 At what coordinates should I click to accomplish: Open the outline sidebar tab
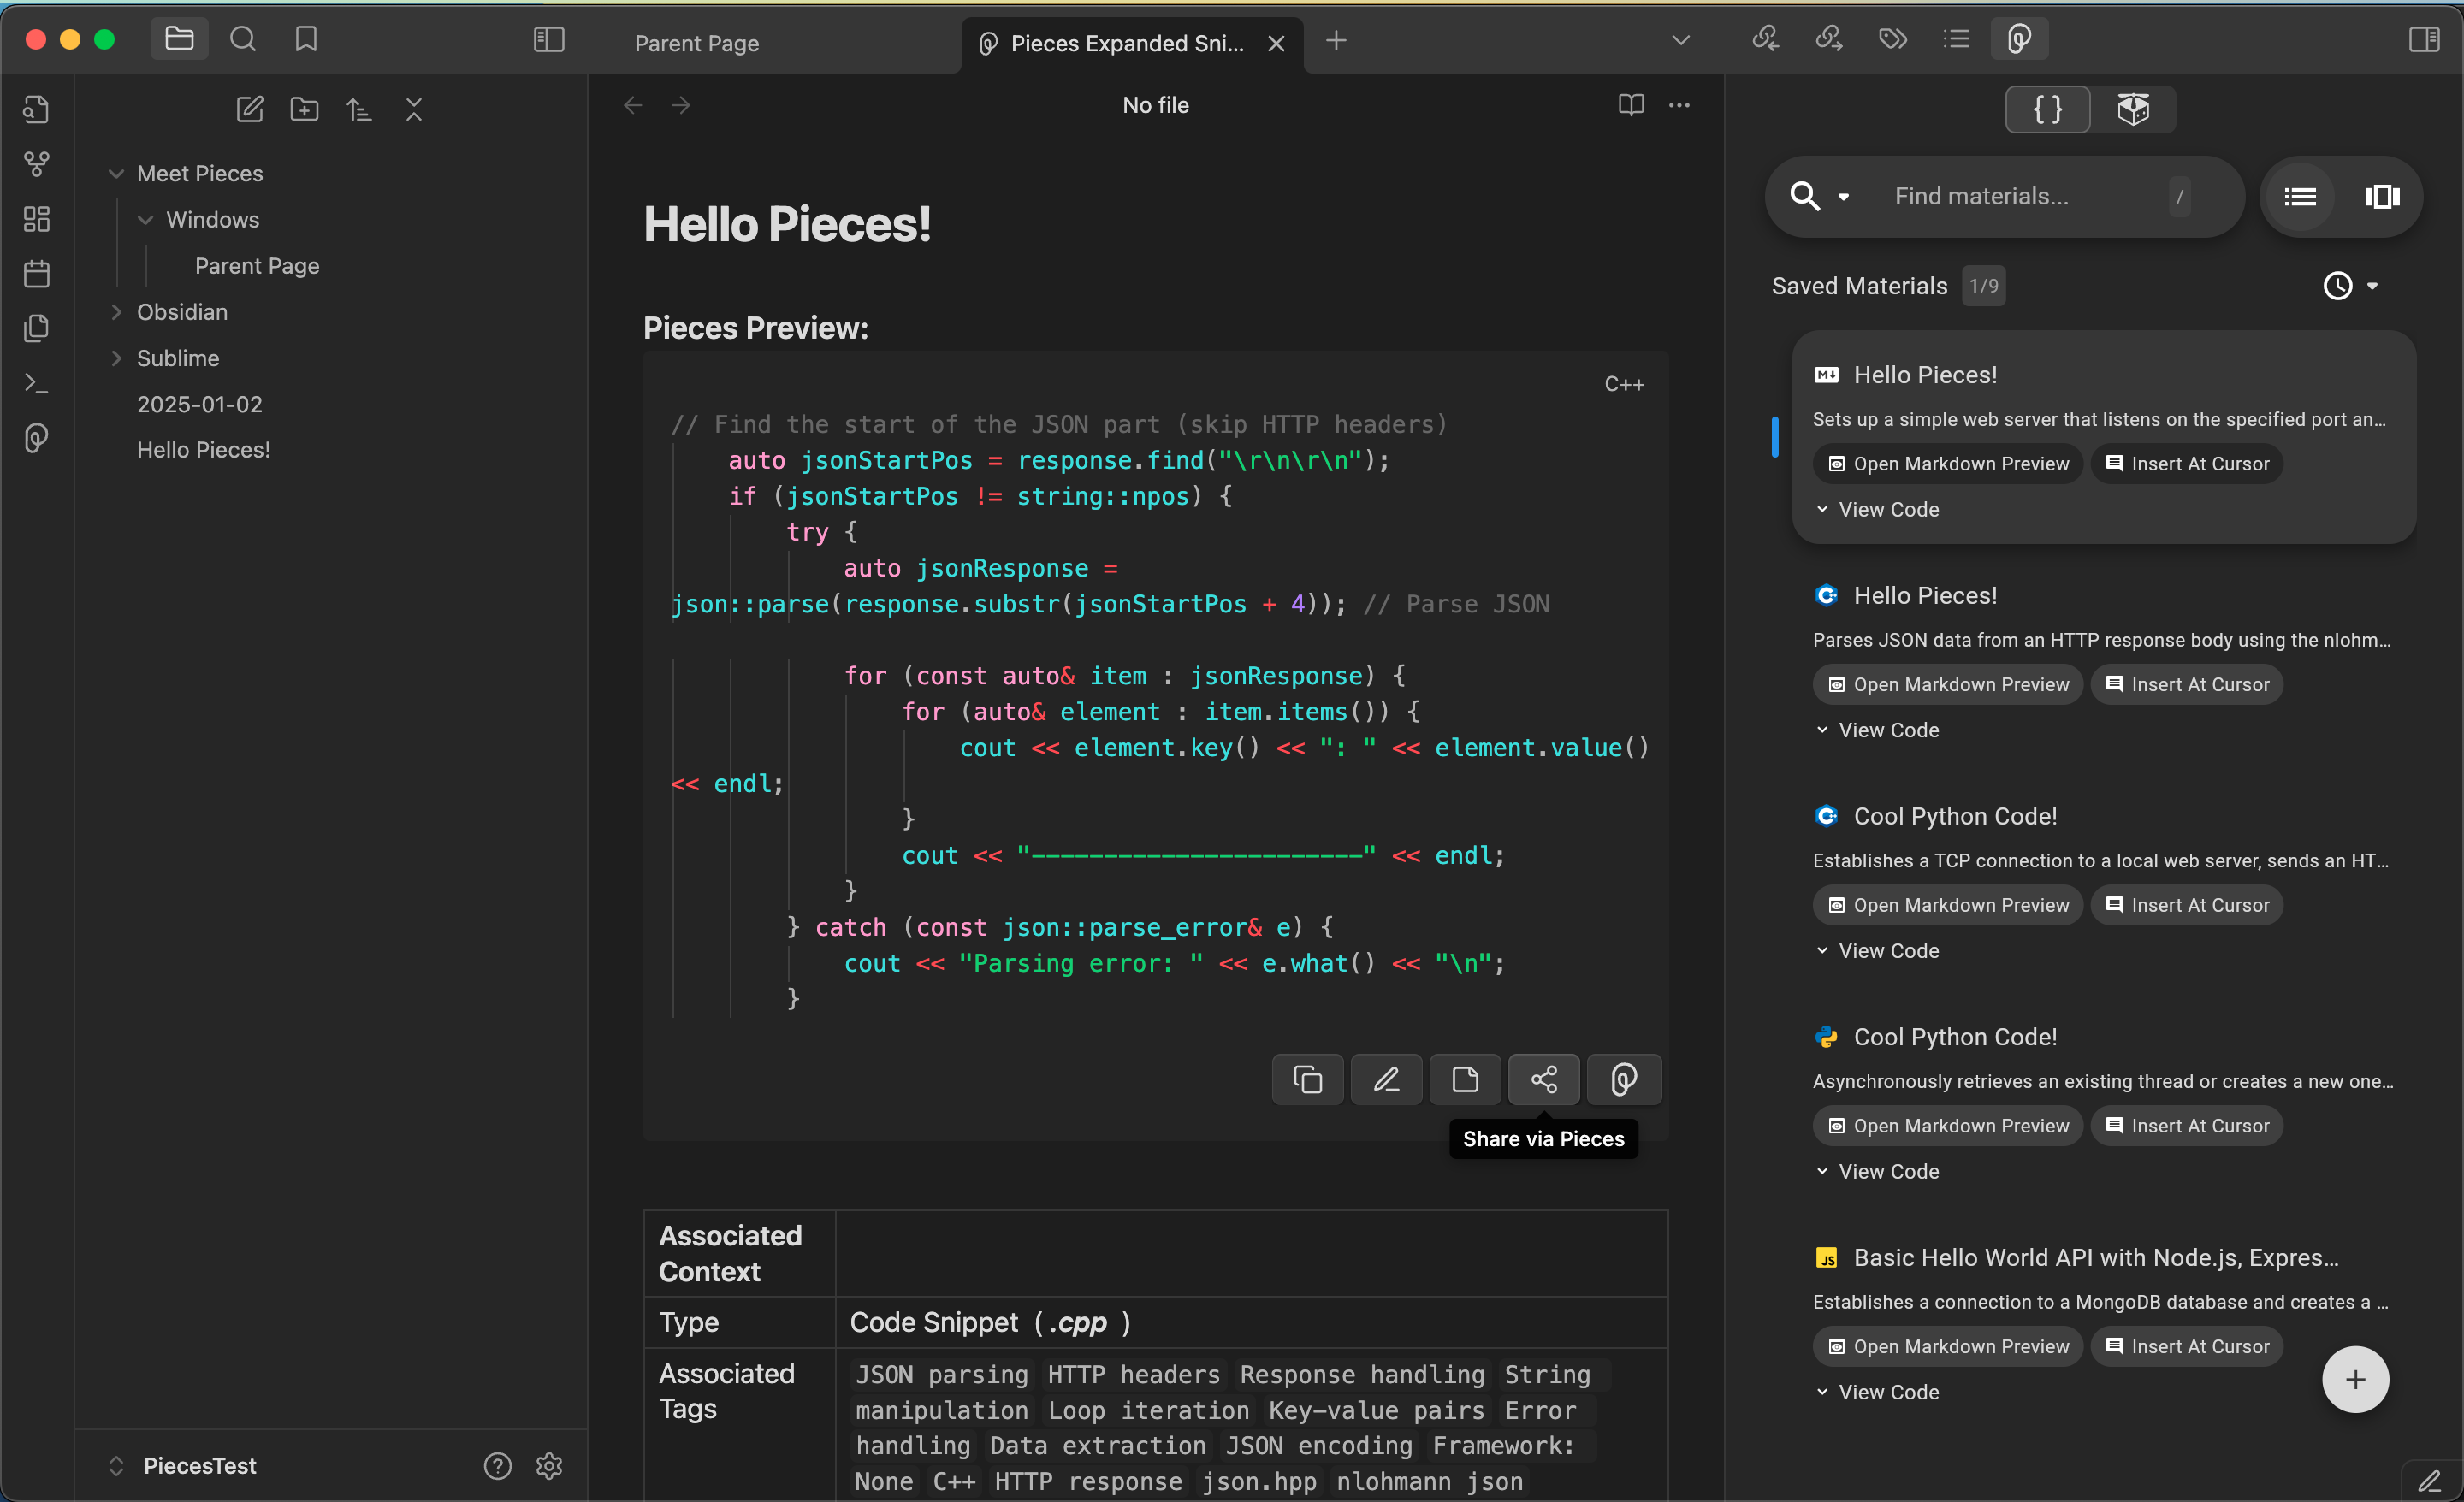[x=1956, y=39]
